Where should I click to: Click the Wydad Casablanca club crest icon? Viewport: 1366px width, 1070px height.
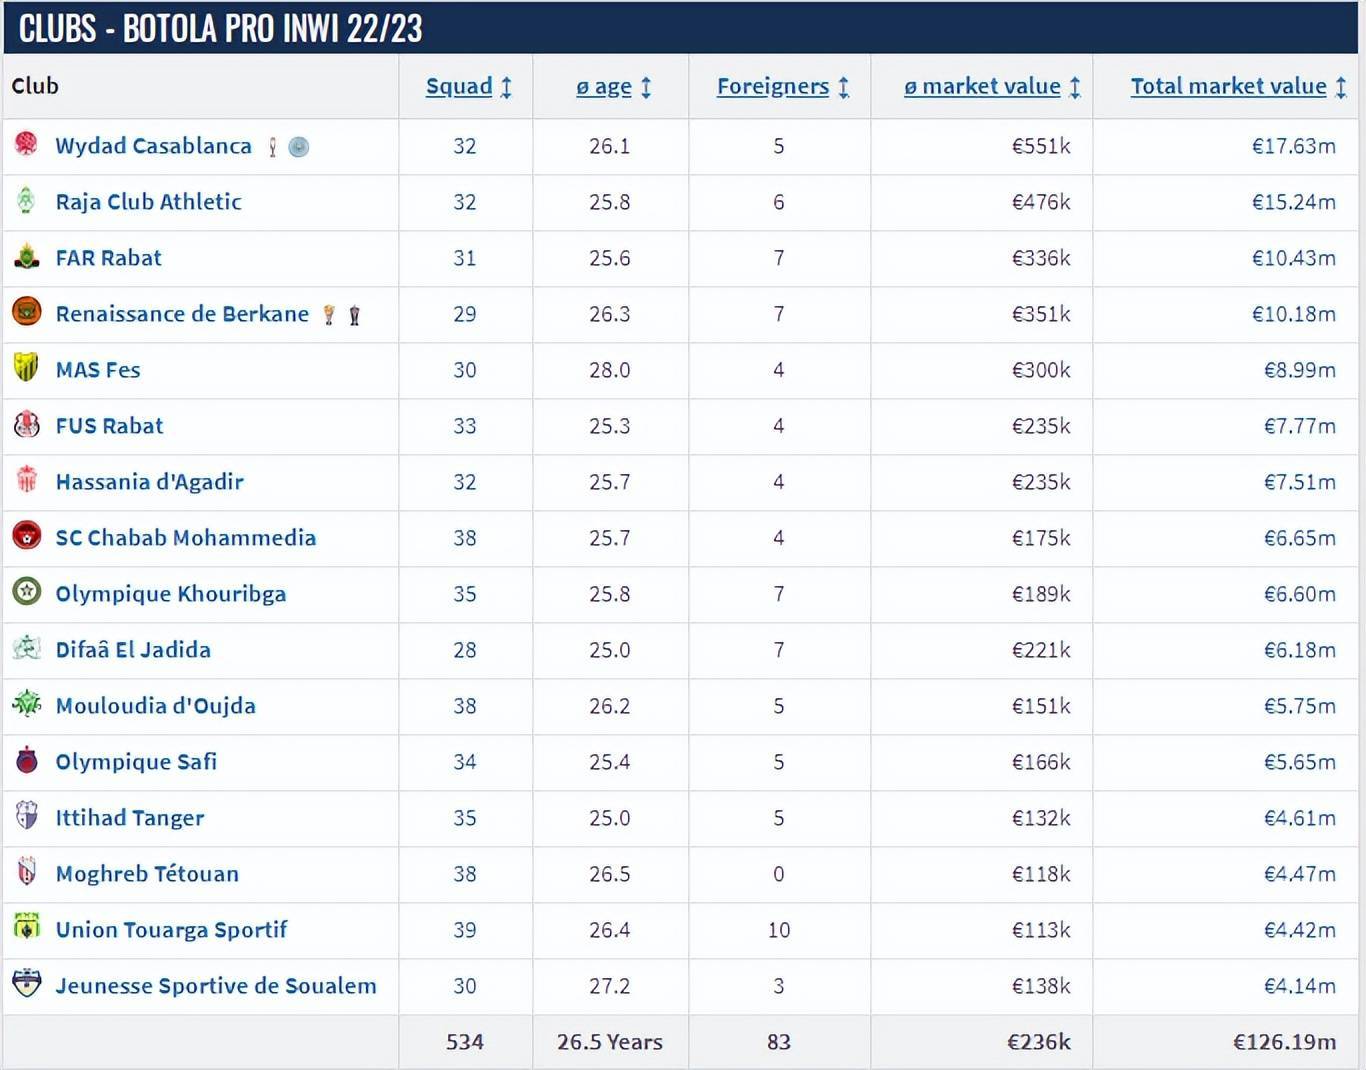[x=26, y=144]
